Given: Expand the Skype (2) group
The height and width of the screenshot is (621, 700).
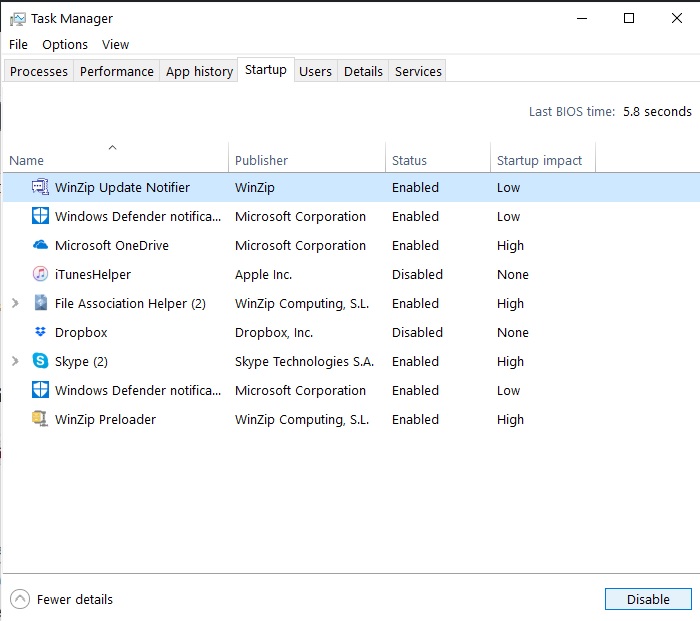Looking at the screenshot, I should click(x=15, y=361).
